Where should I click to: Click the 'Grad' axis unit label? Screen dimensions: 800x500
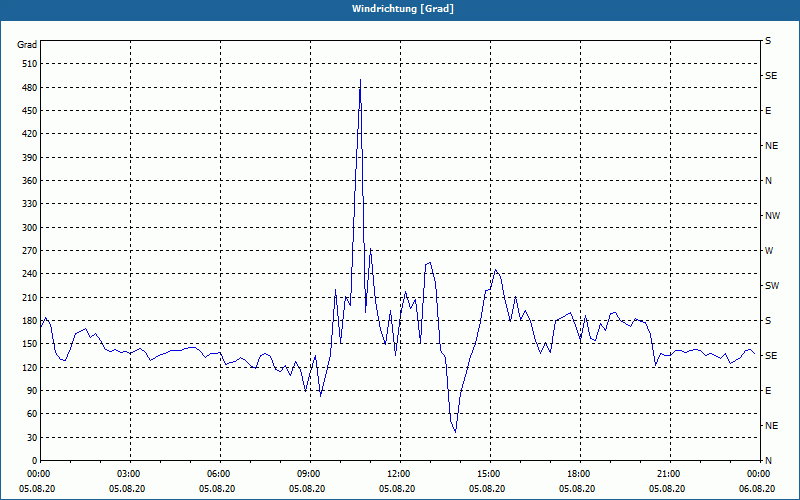(27, 45)
